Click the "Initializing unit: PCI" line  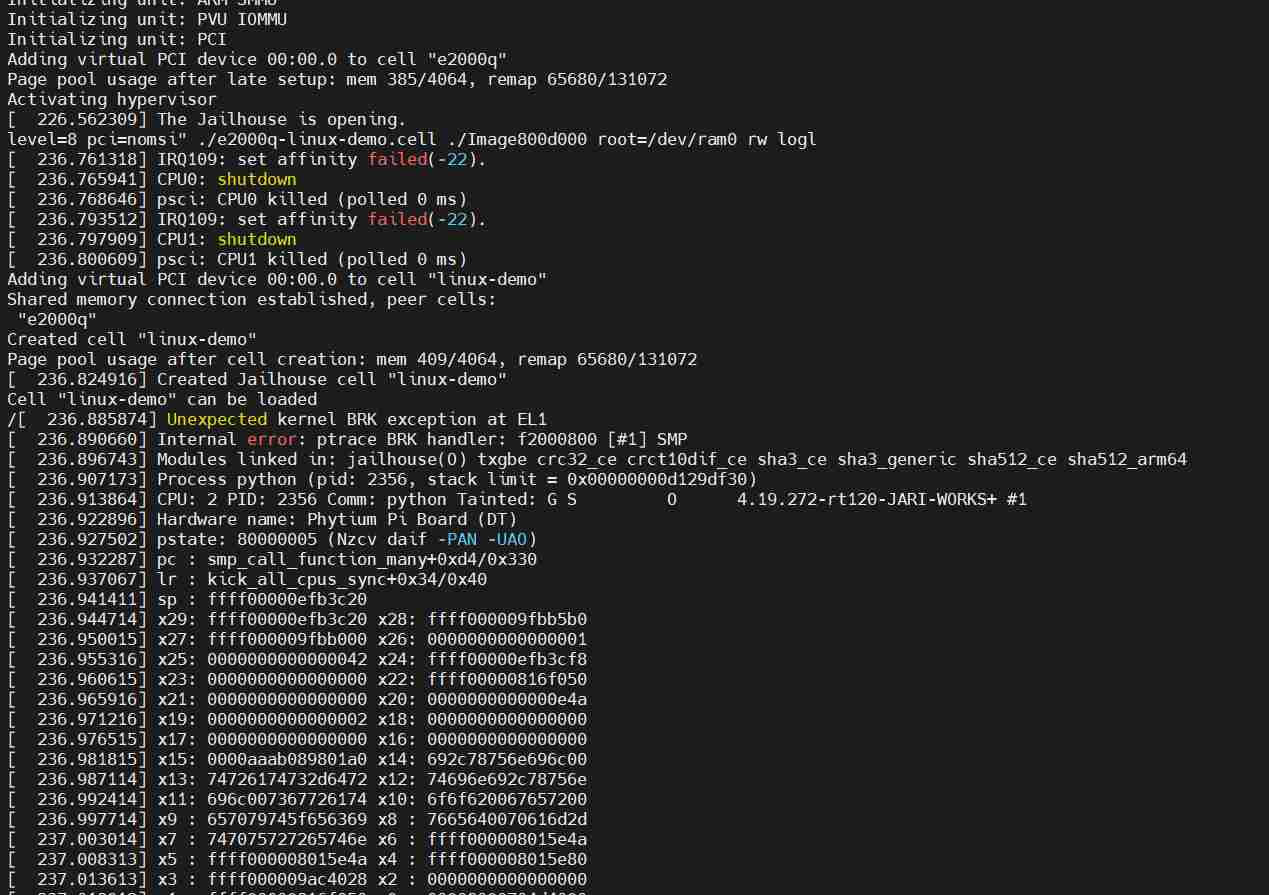click(x=117, y=39)
